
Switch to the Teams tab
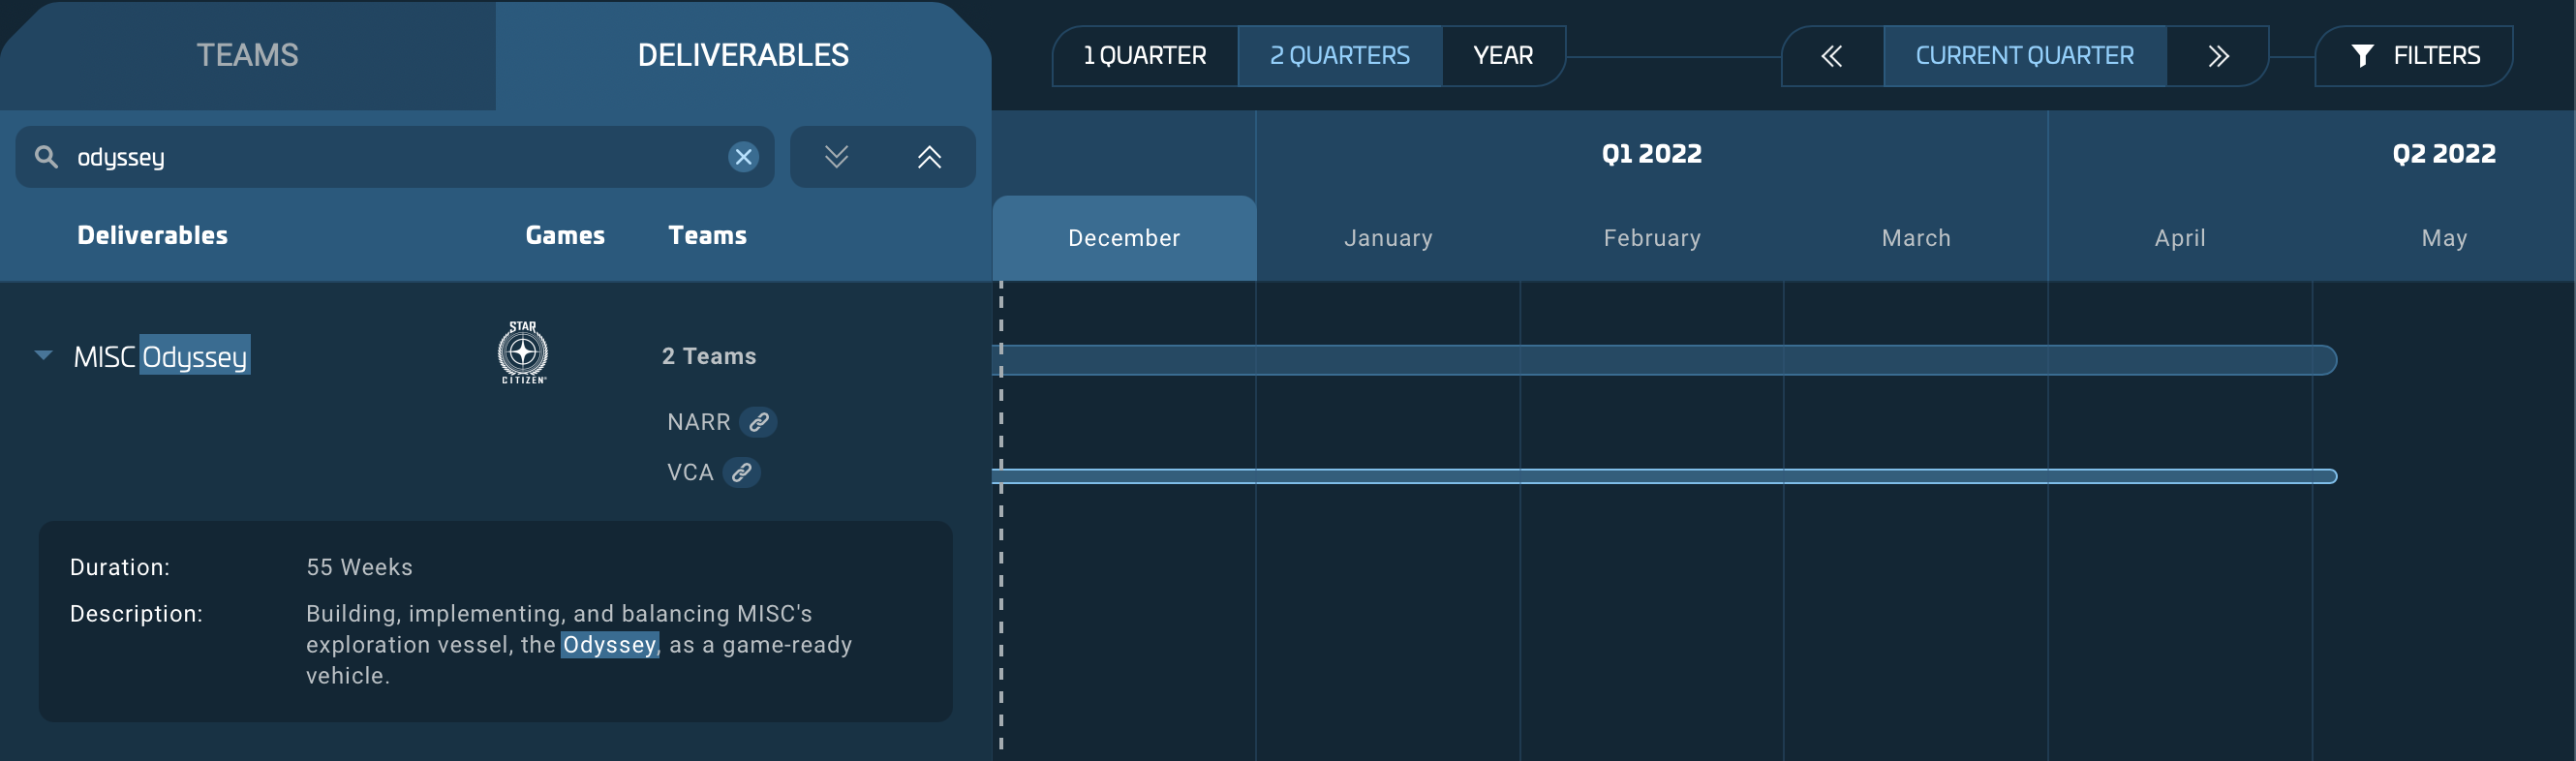point(247,55)
